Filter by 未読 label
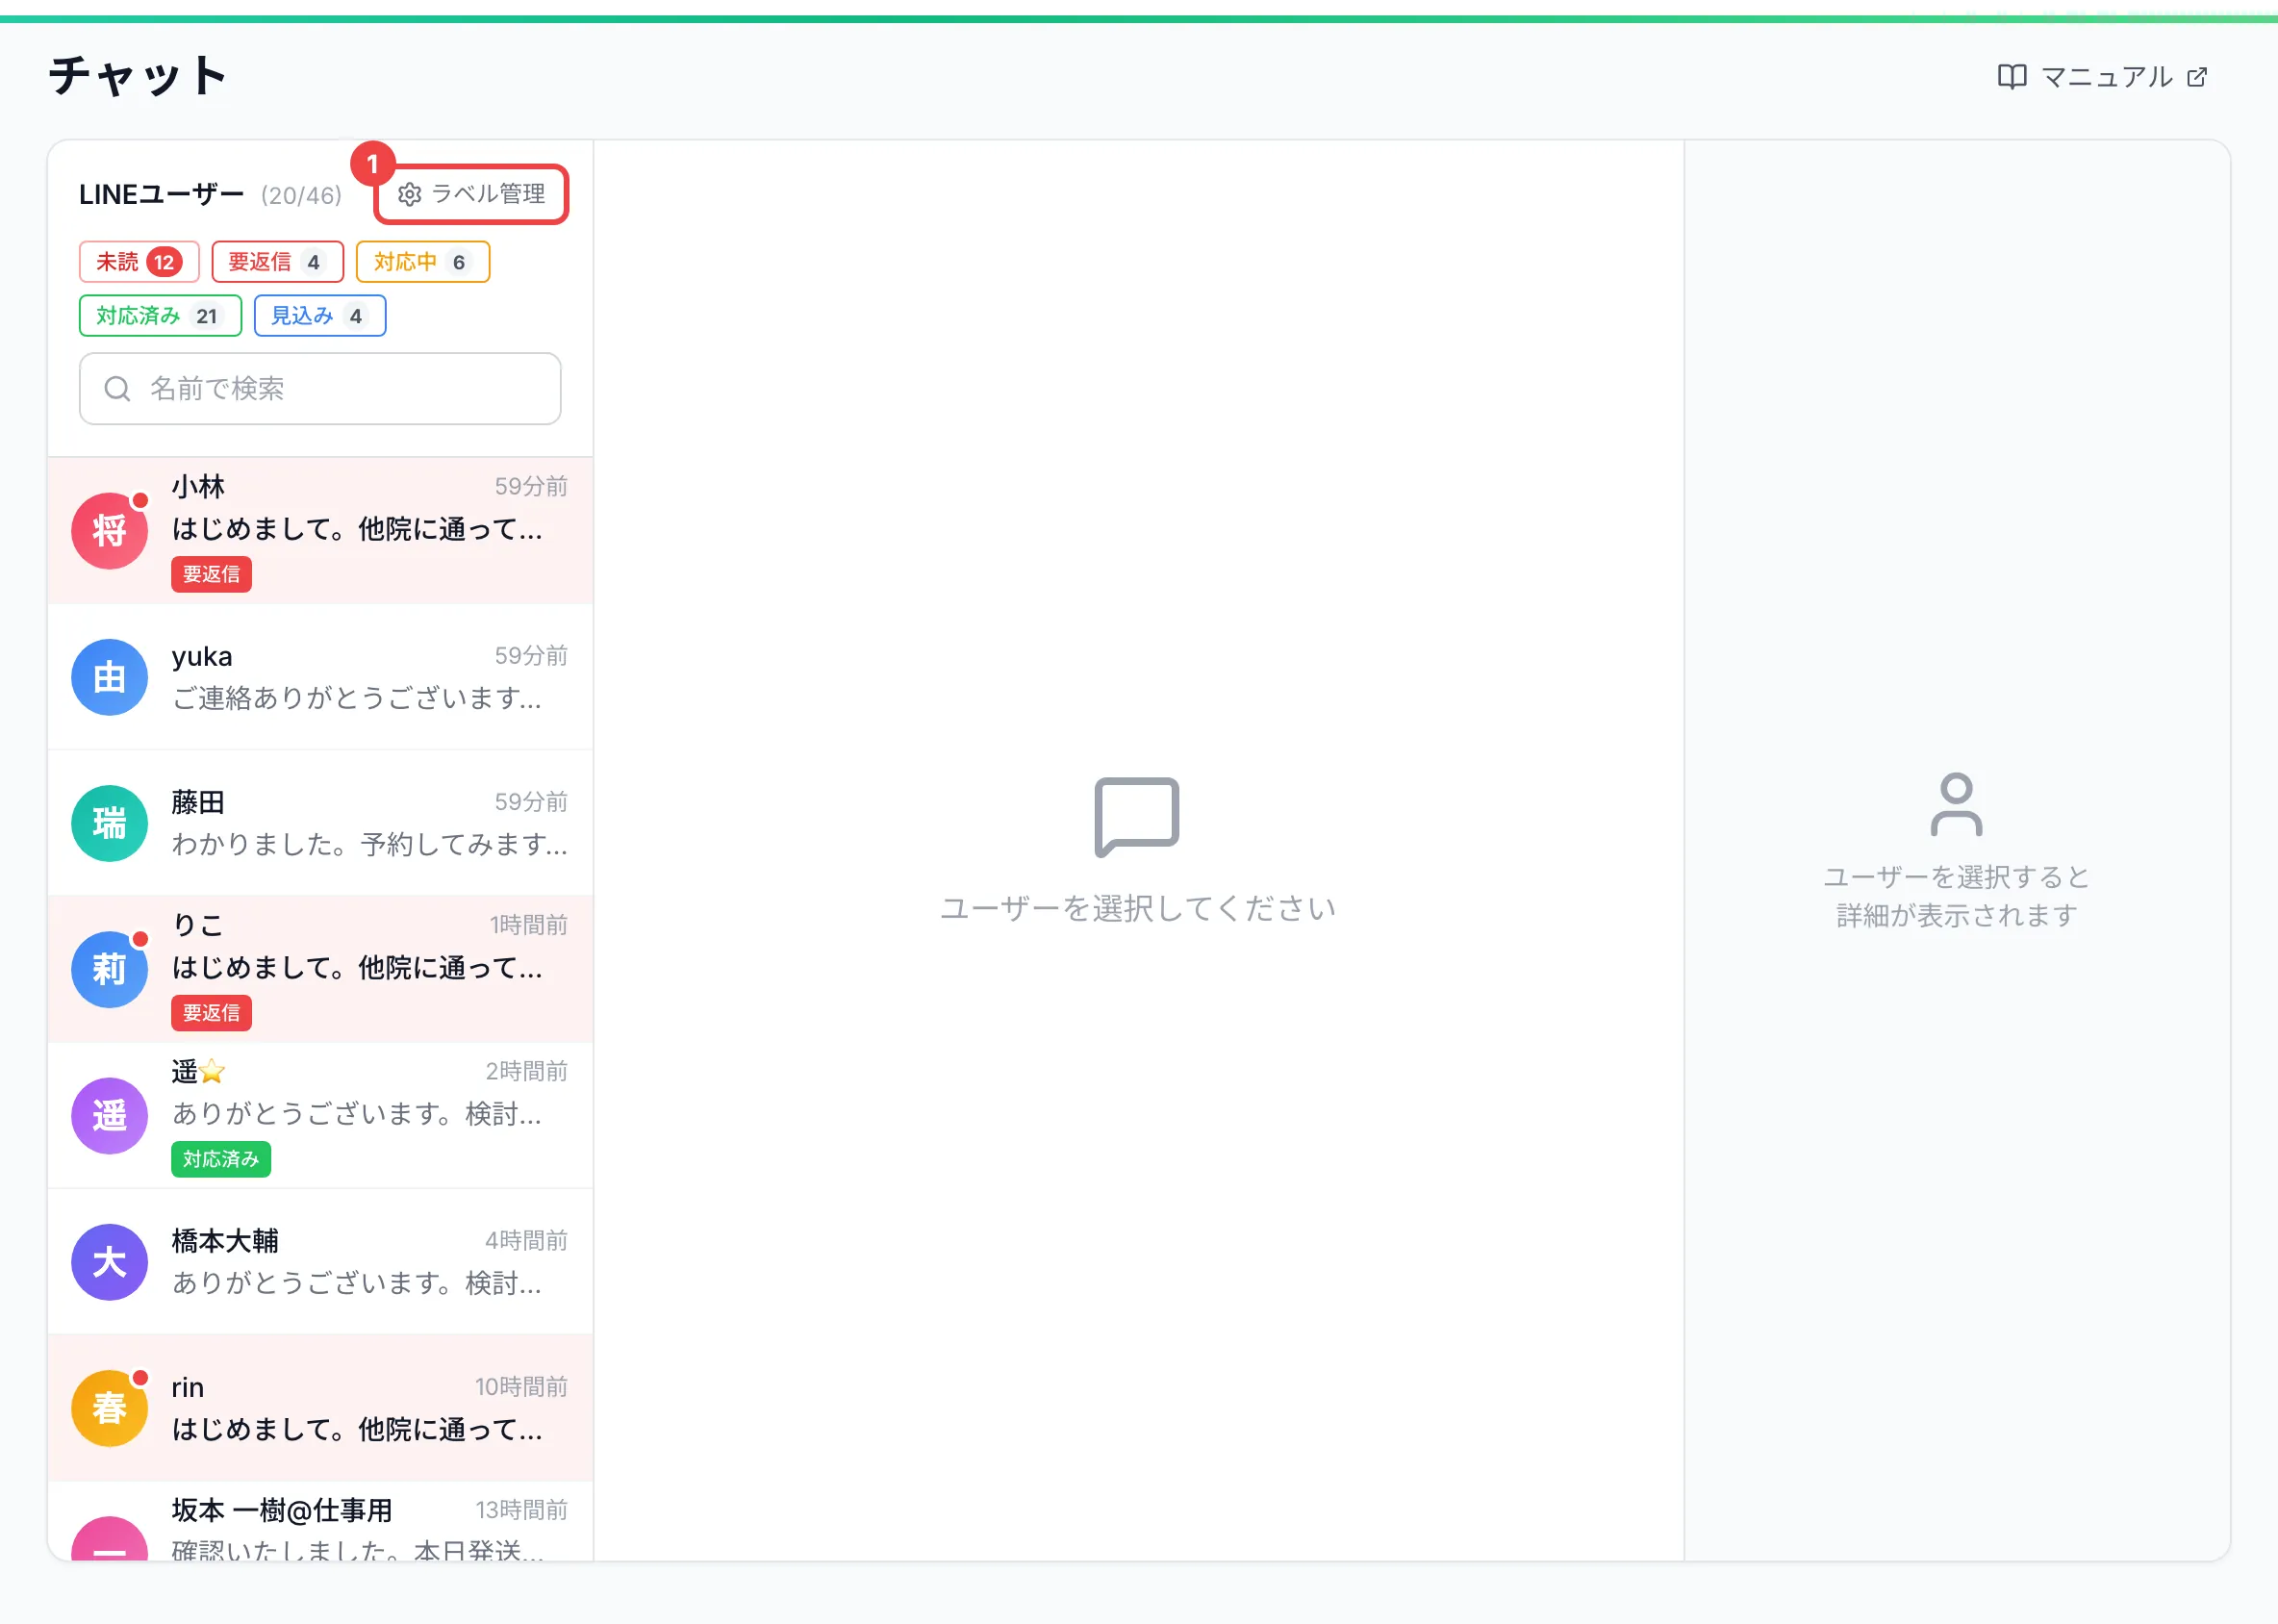This screenshot has width=2278, height=1624. pyautogui.click(x=139, y=262)
